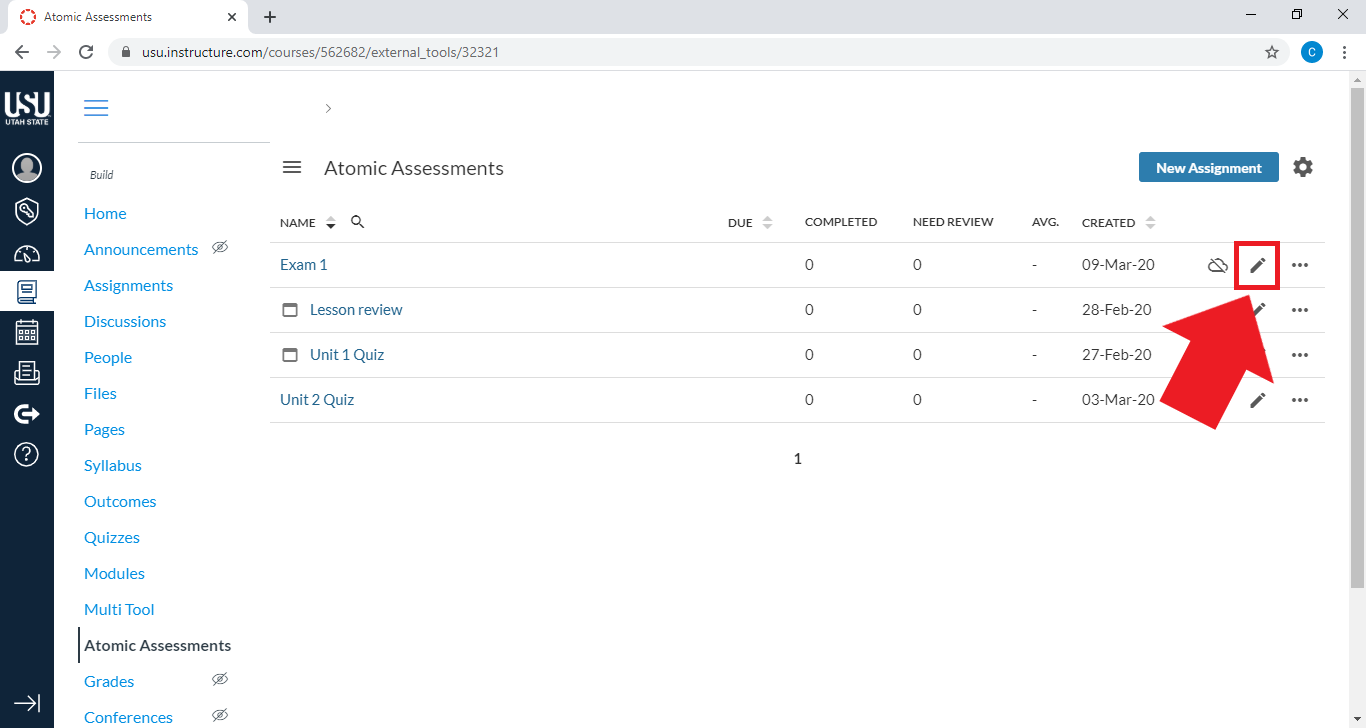
Task: Switch to the Atomic Assessments browser tab
Action: coord(110,16)
